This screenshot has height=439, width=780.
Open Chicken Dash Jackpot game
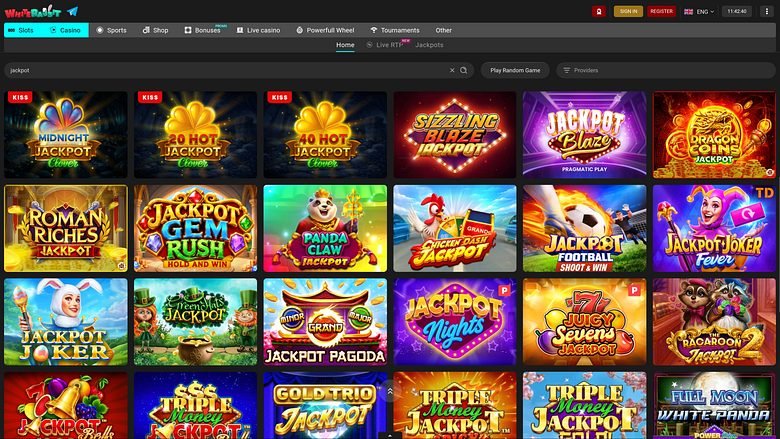tap(455, 229)
